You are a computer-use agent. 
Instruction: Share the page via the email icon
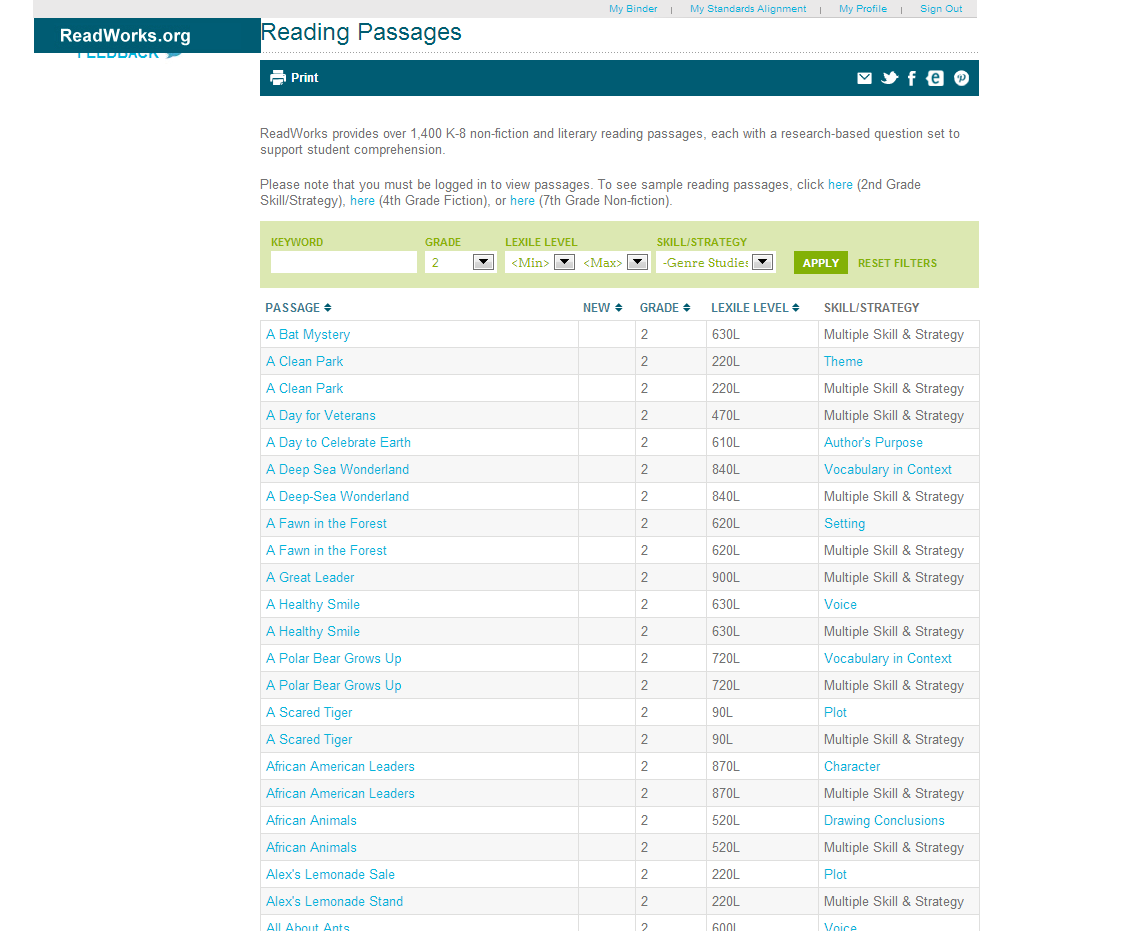[x=864, y=77]
